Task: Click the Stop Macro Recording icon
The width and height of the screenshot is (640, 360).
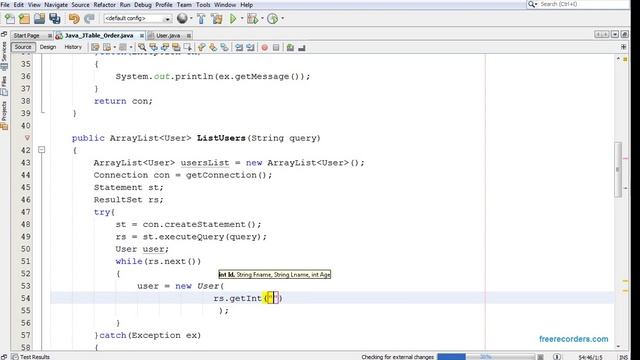Action: coord(276,48)
